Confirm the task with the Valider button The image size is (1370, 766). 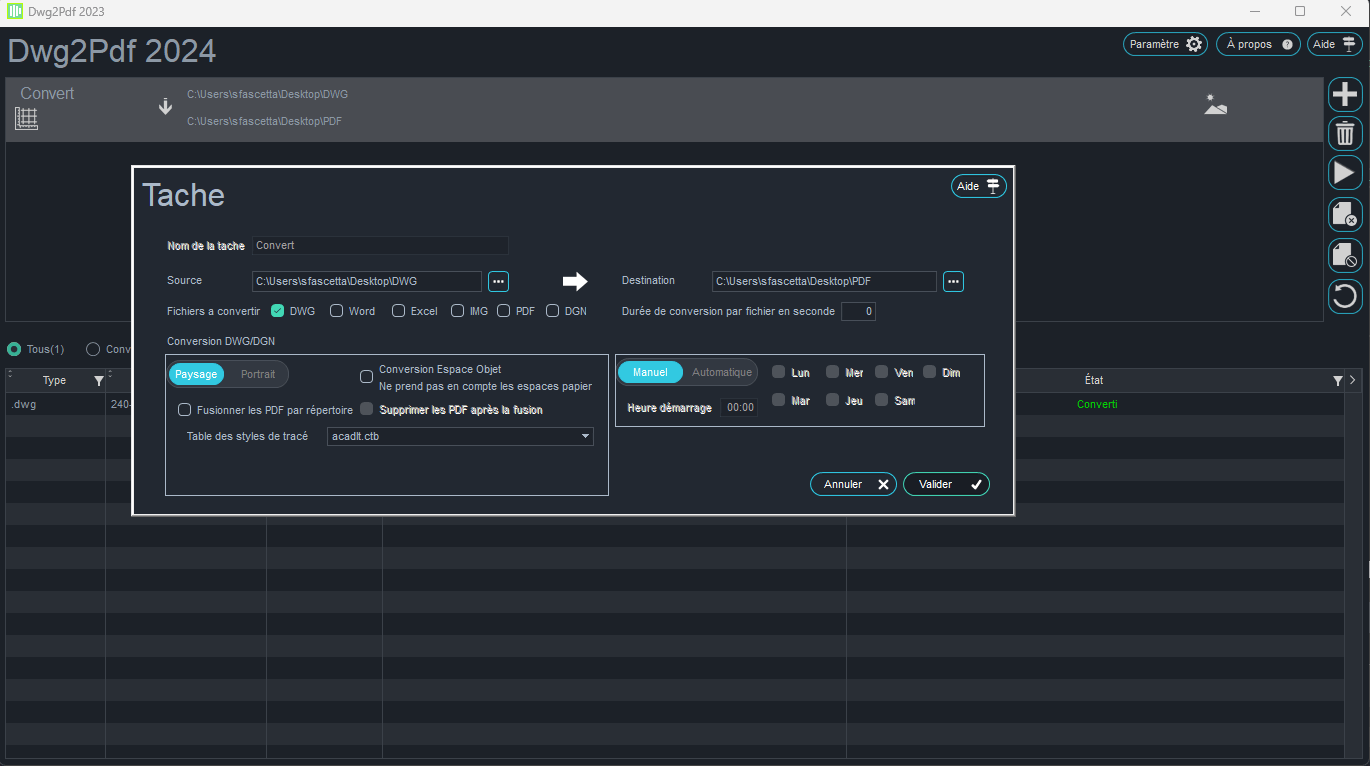pos(945,483)
